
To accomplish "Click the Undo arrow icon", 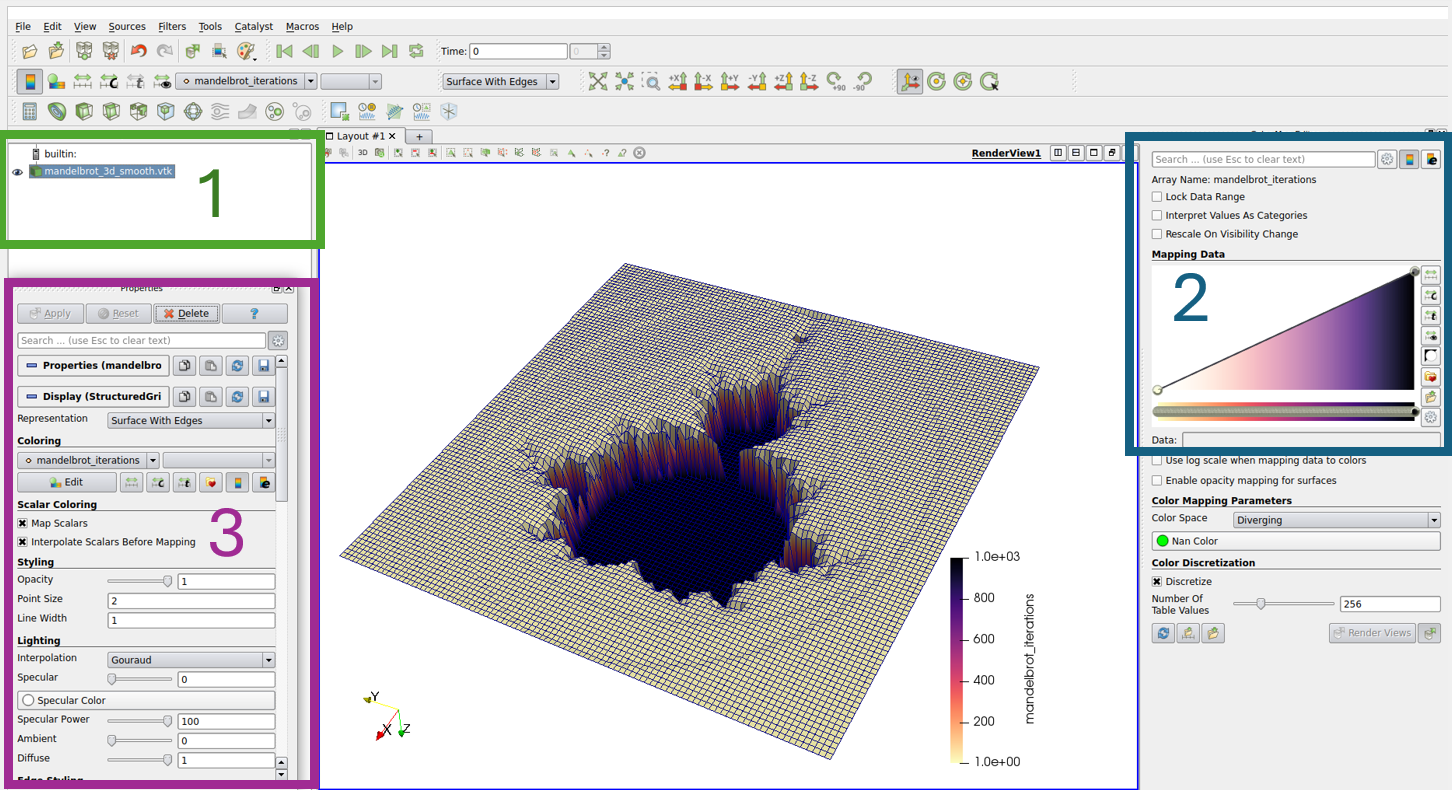I will point(138,51).
